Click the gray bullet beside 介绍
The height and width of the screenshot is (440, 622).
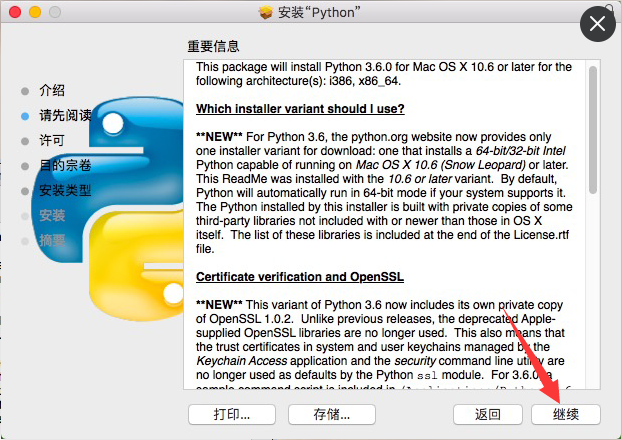25,91
